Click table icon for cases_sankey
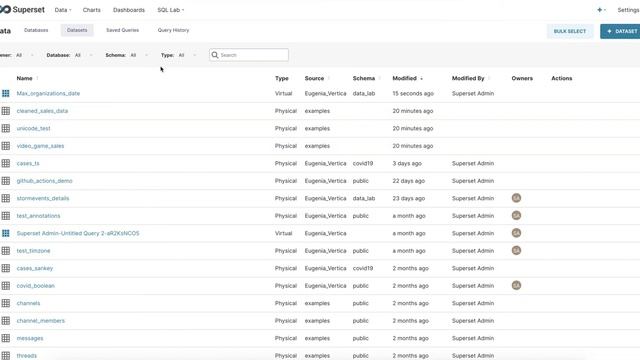The image size is (640, 360). pos(6,268)
